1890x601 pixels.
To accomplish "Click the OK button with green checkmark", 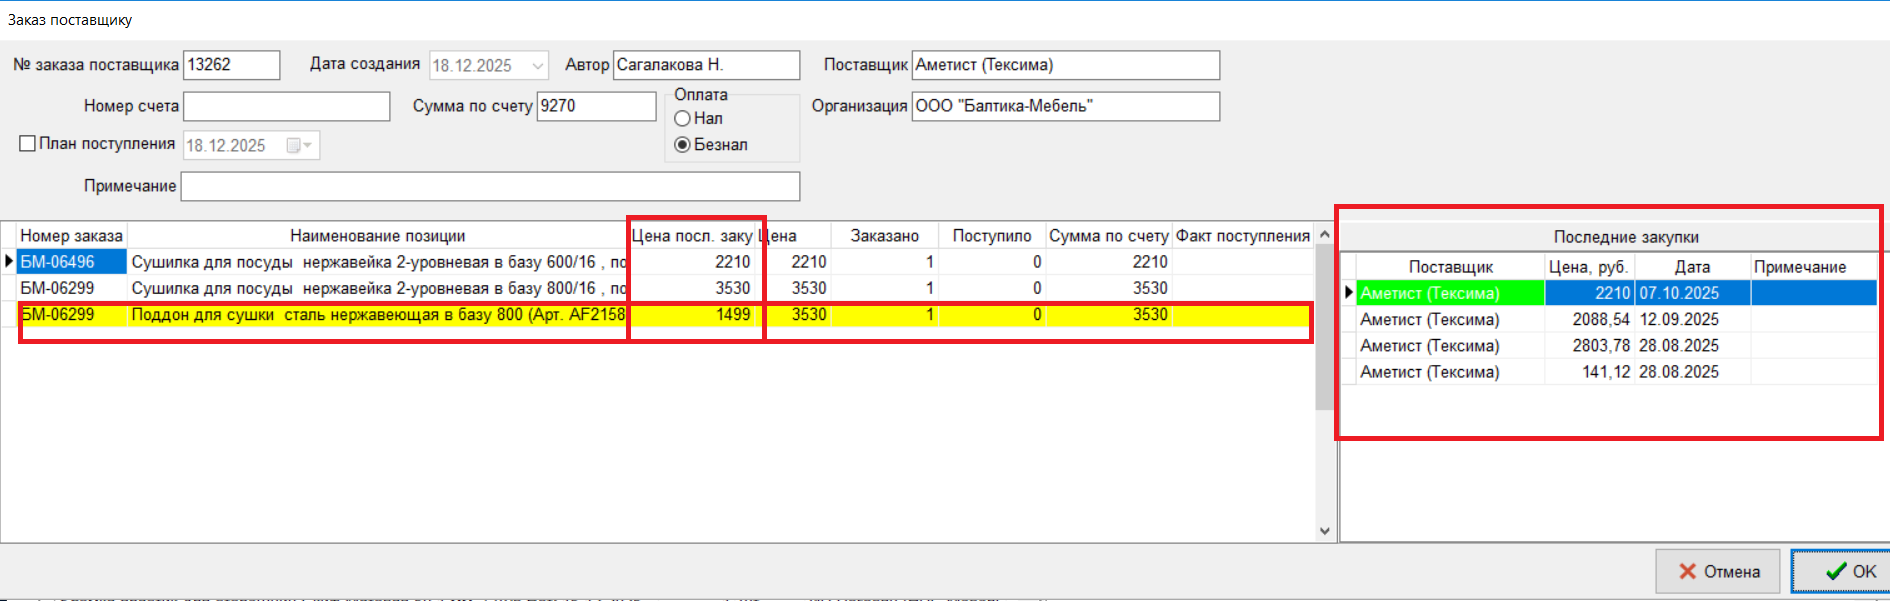I will [x=1840, y=571].
